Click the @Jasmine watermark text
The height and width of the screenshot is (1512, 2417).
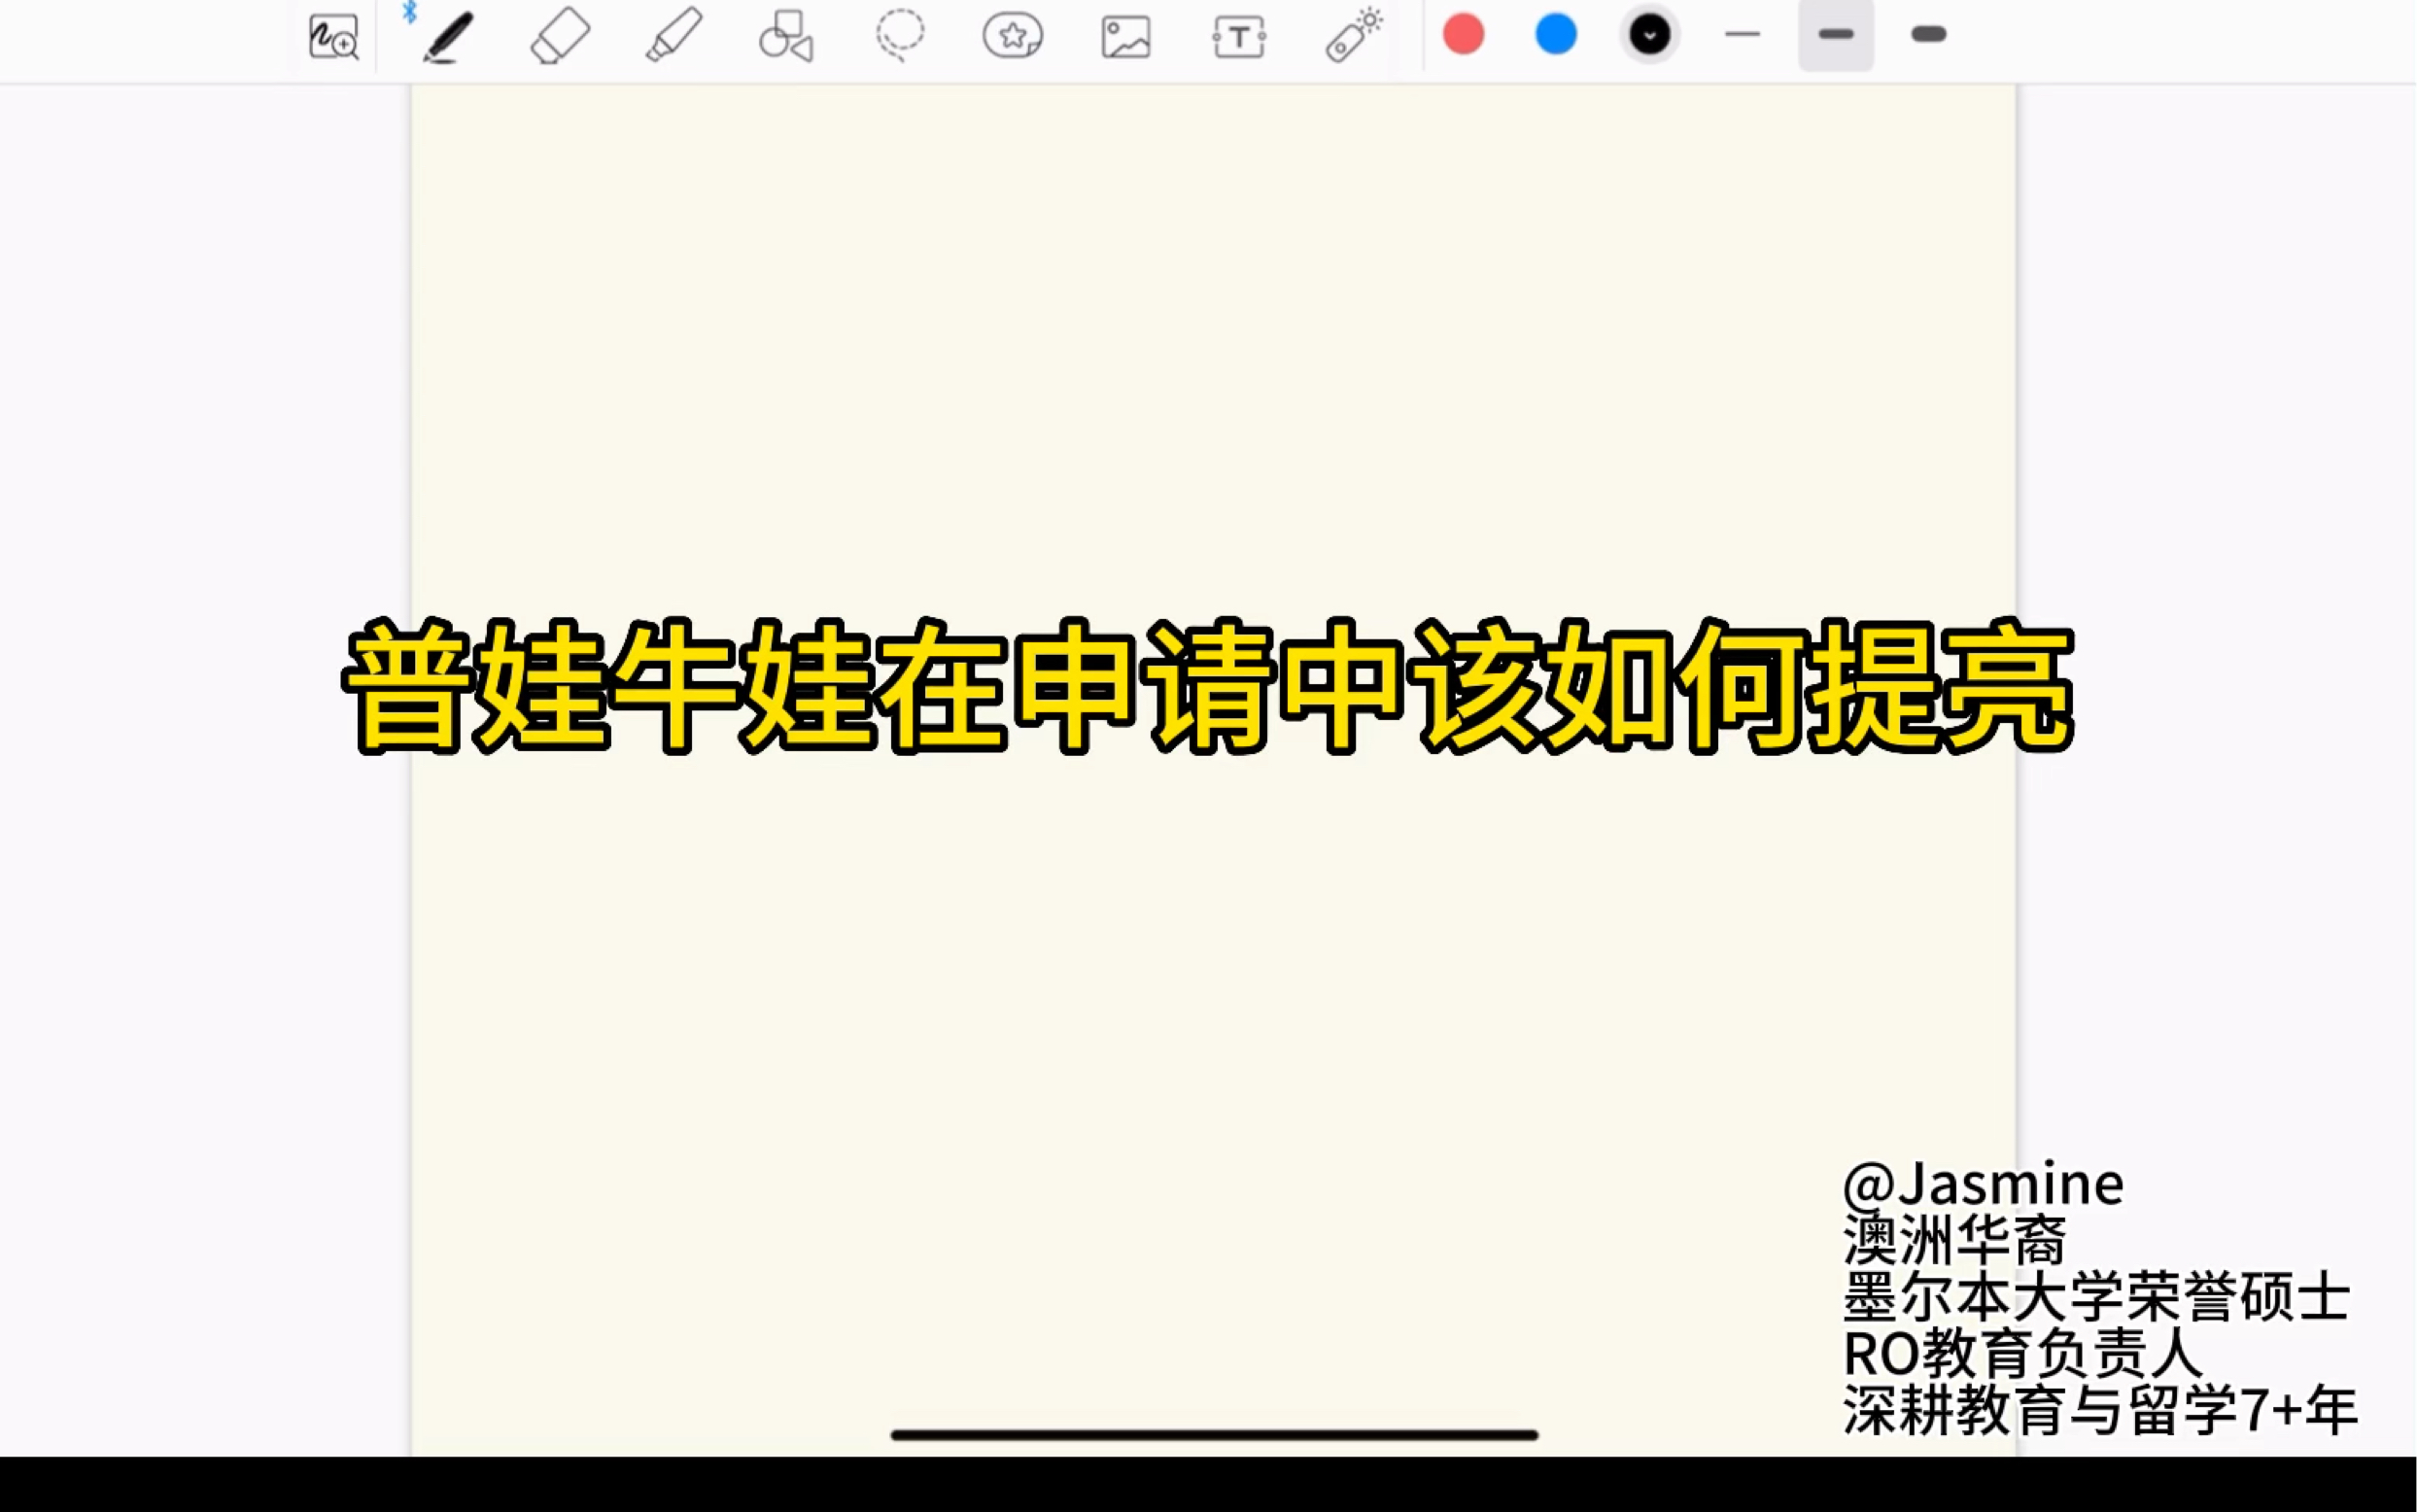1983,1184
